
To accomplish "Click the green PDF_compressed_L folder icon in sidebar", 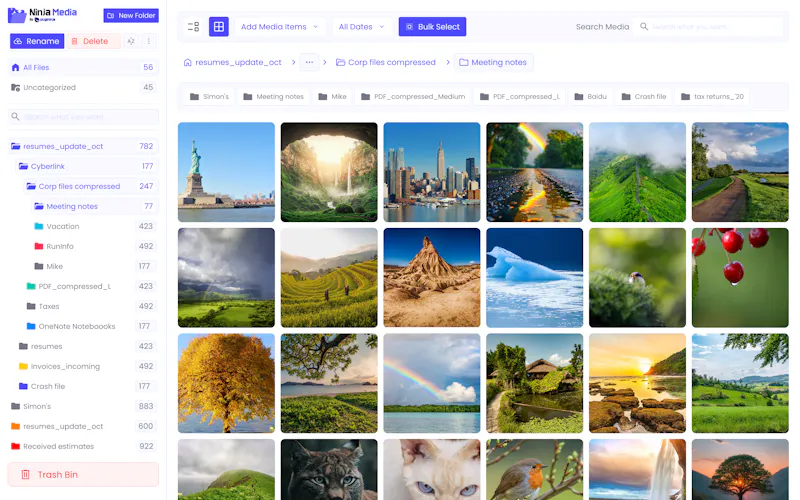I will click(x=31, y=286).
